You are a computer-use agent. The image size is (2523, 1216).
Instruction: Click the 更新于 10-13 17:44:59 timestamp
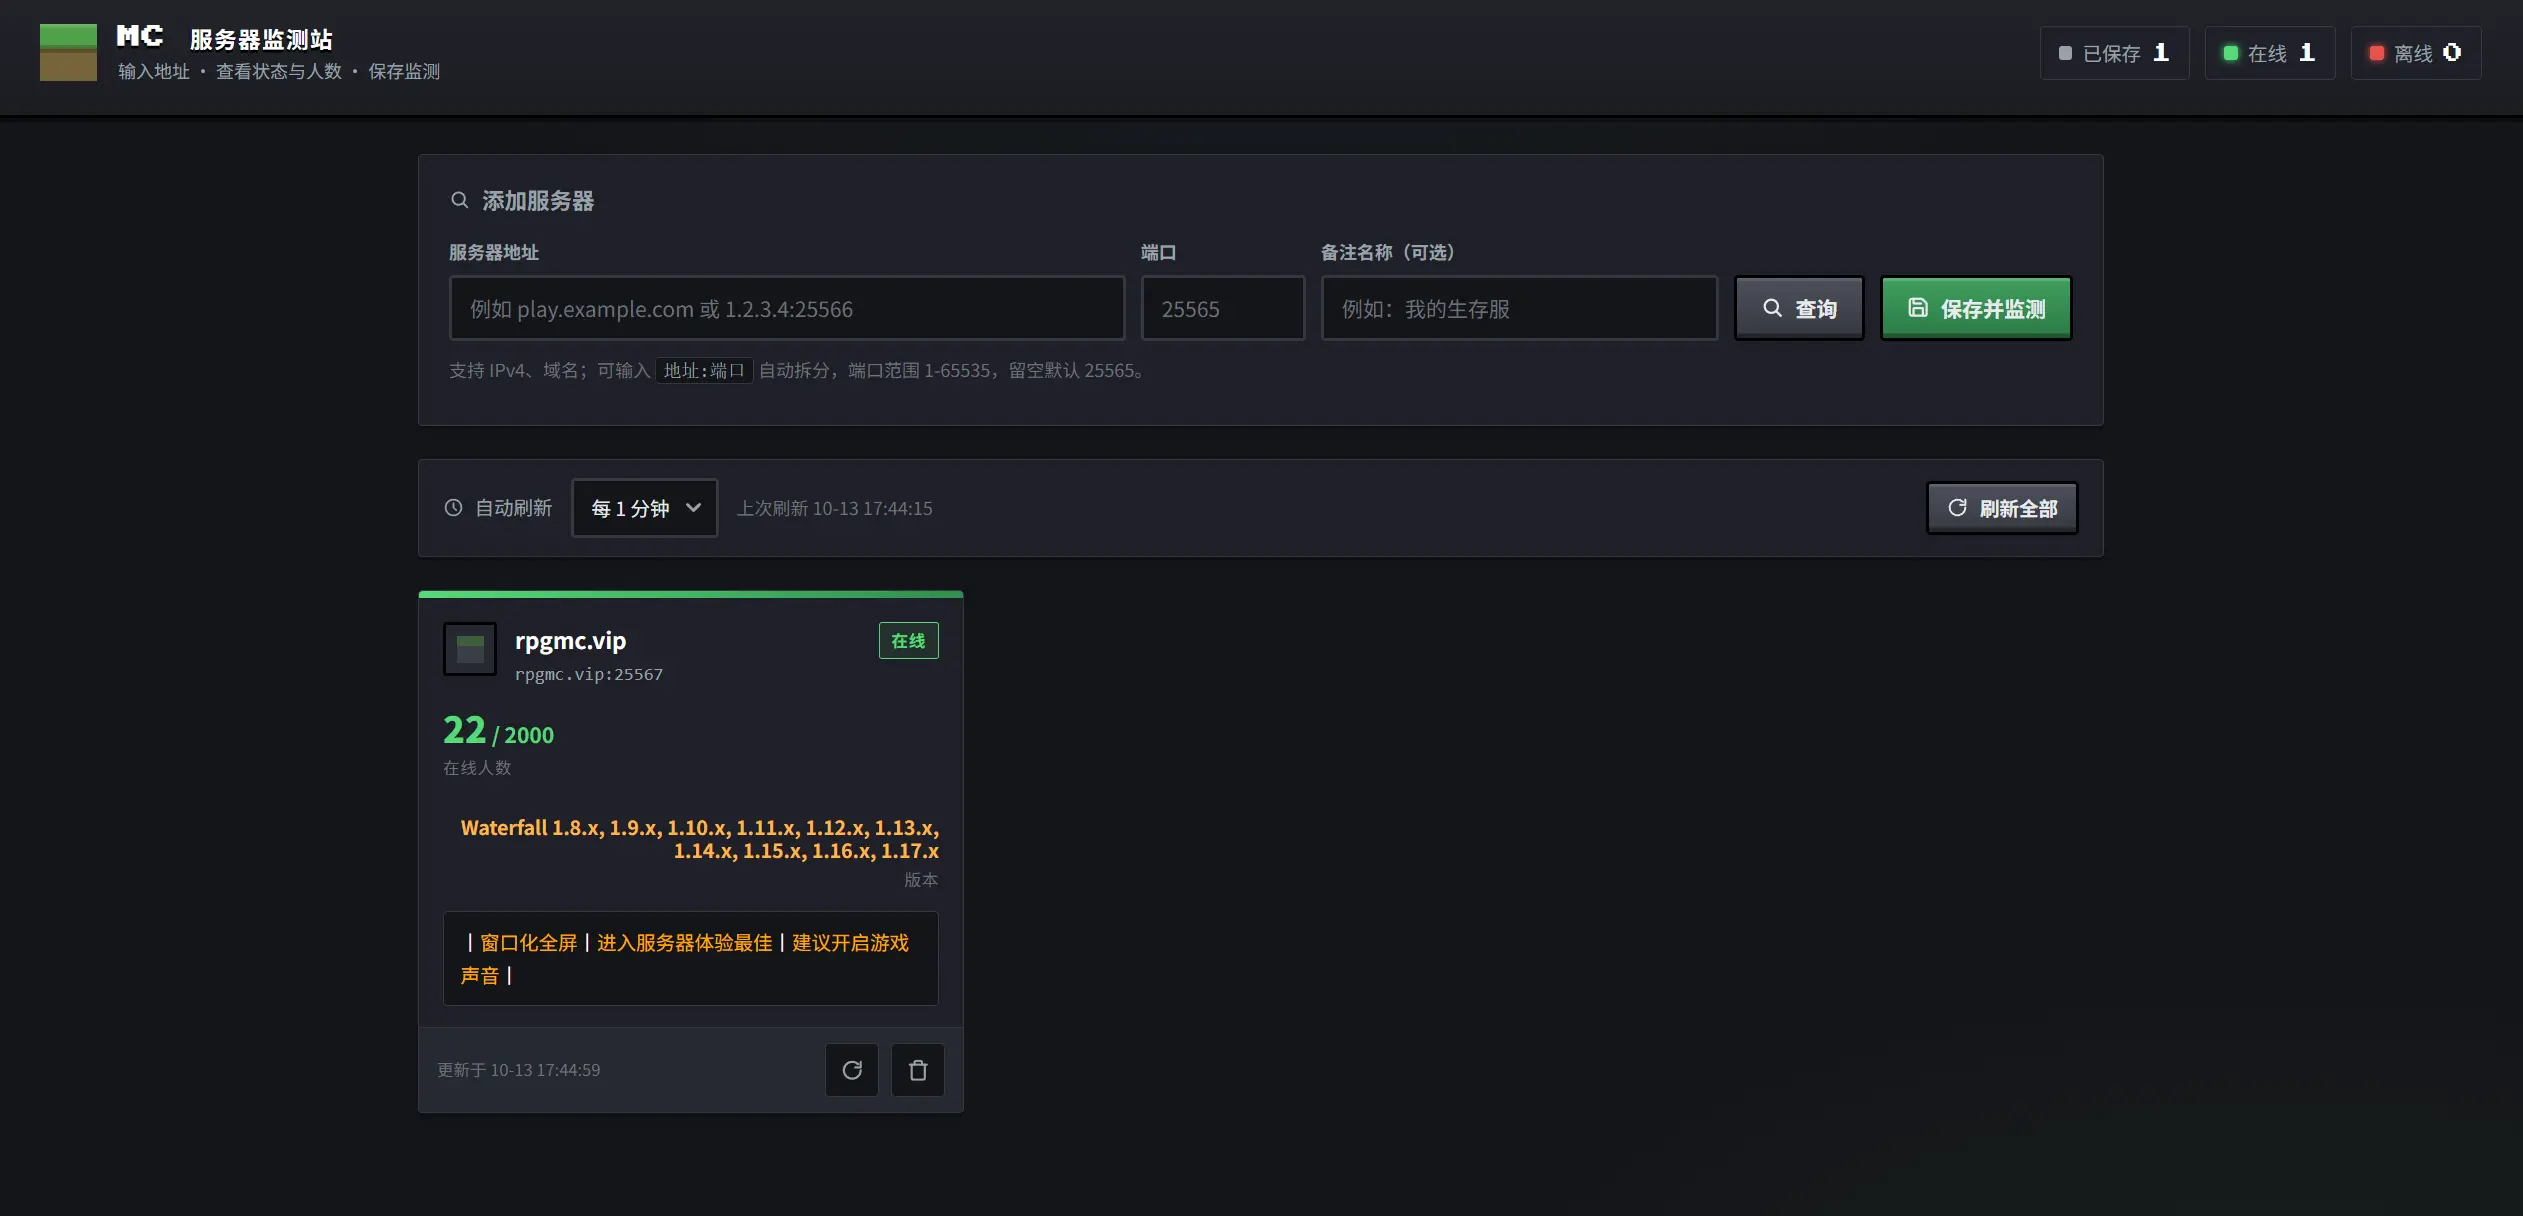click(x=519, y=1070)
